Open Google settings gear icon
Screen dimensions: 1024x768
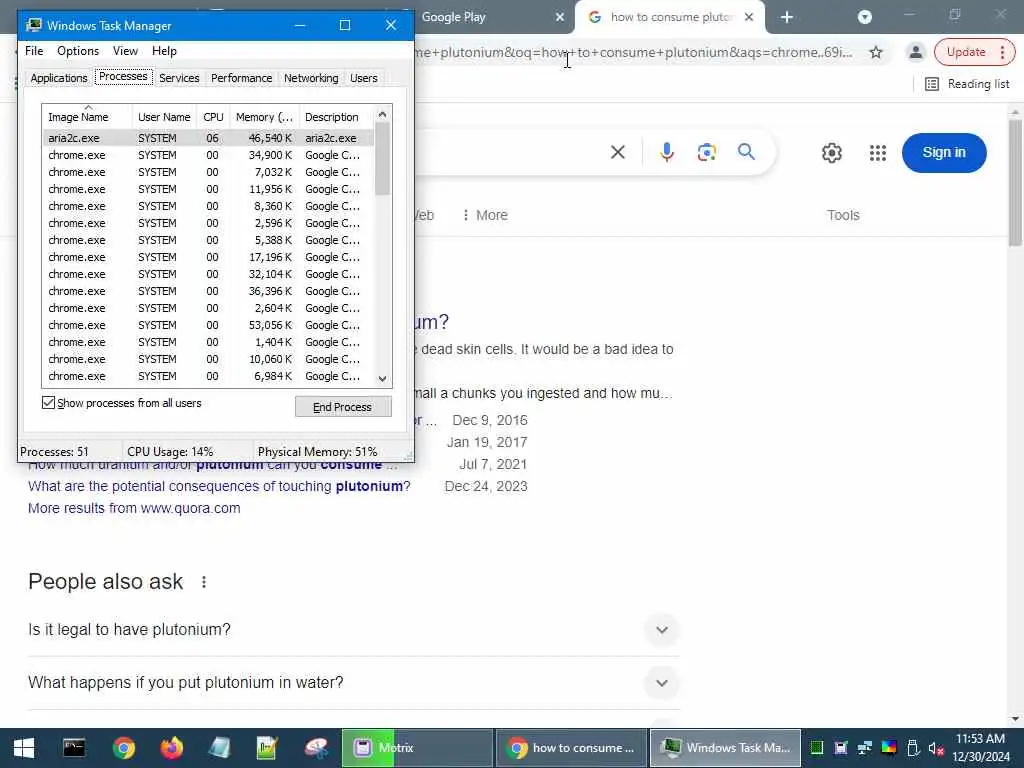pyautogui.click(x=831, y=153)
